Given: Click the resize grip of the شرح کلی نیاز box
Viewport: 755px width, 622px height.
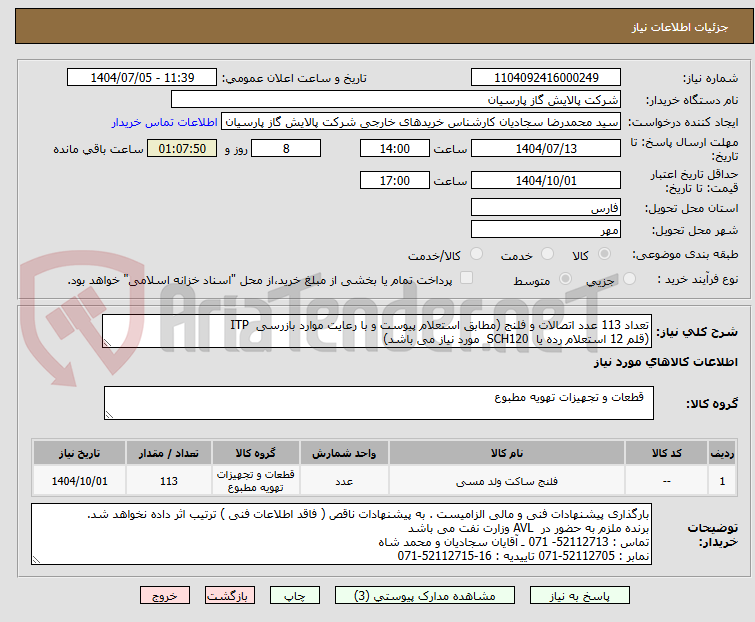Looking at the screenshot, I should (107, 343).
